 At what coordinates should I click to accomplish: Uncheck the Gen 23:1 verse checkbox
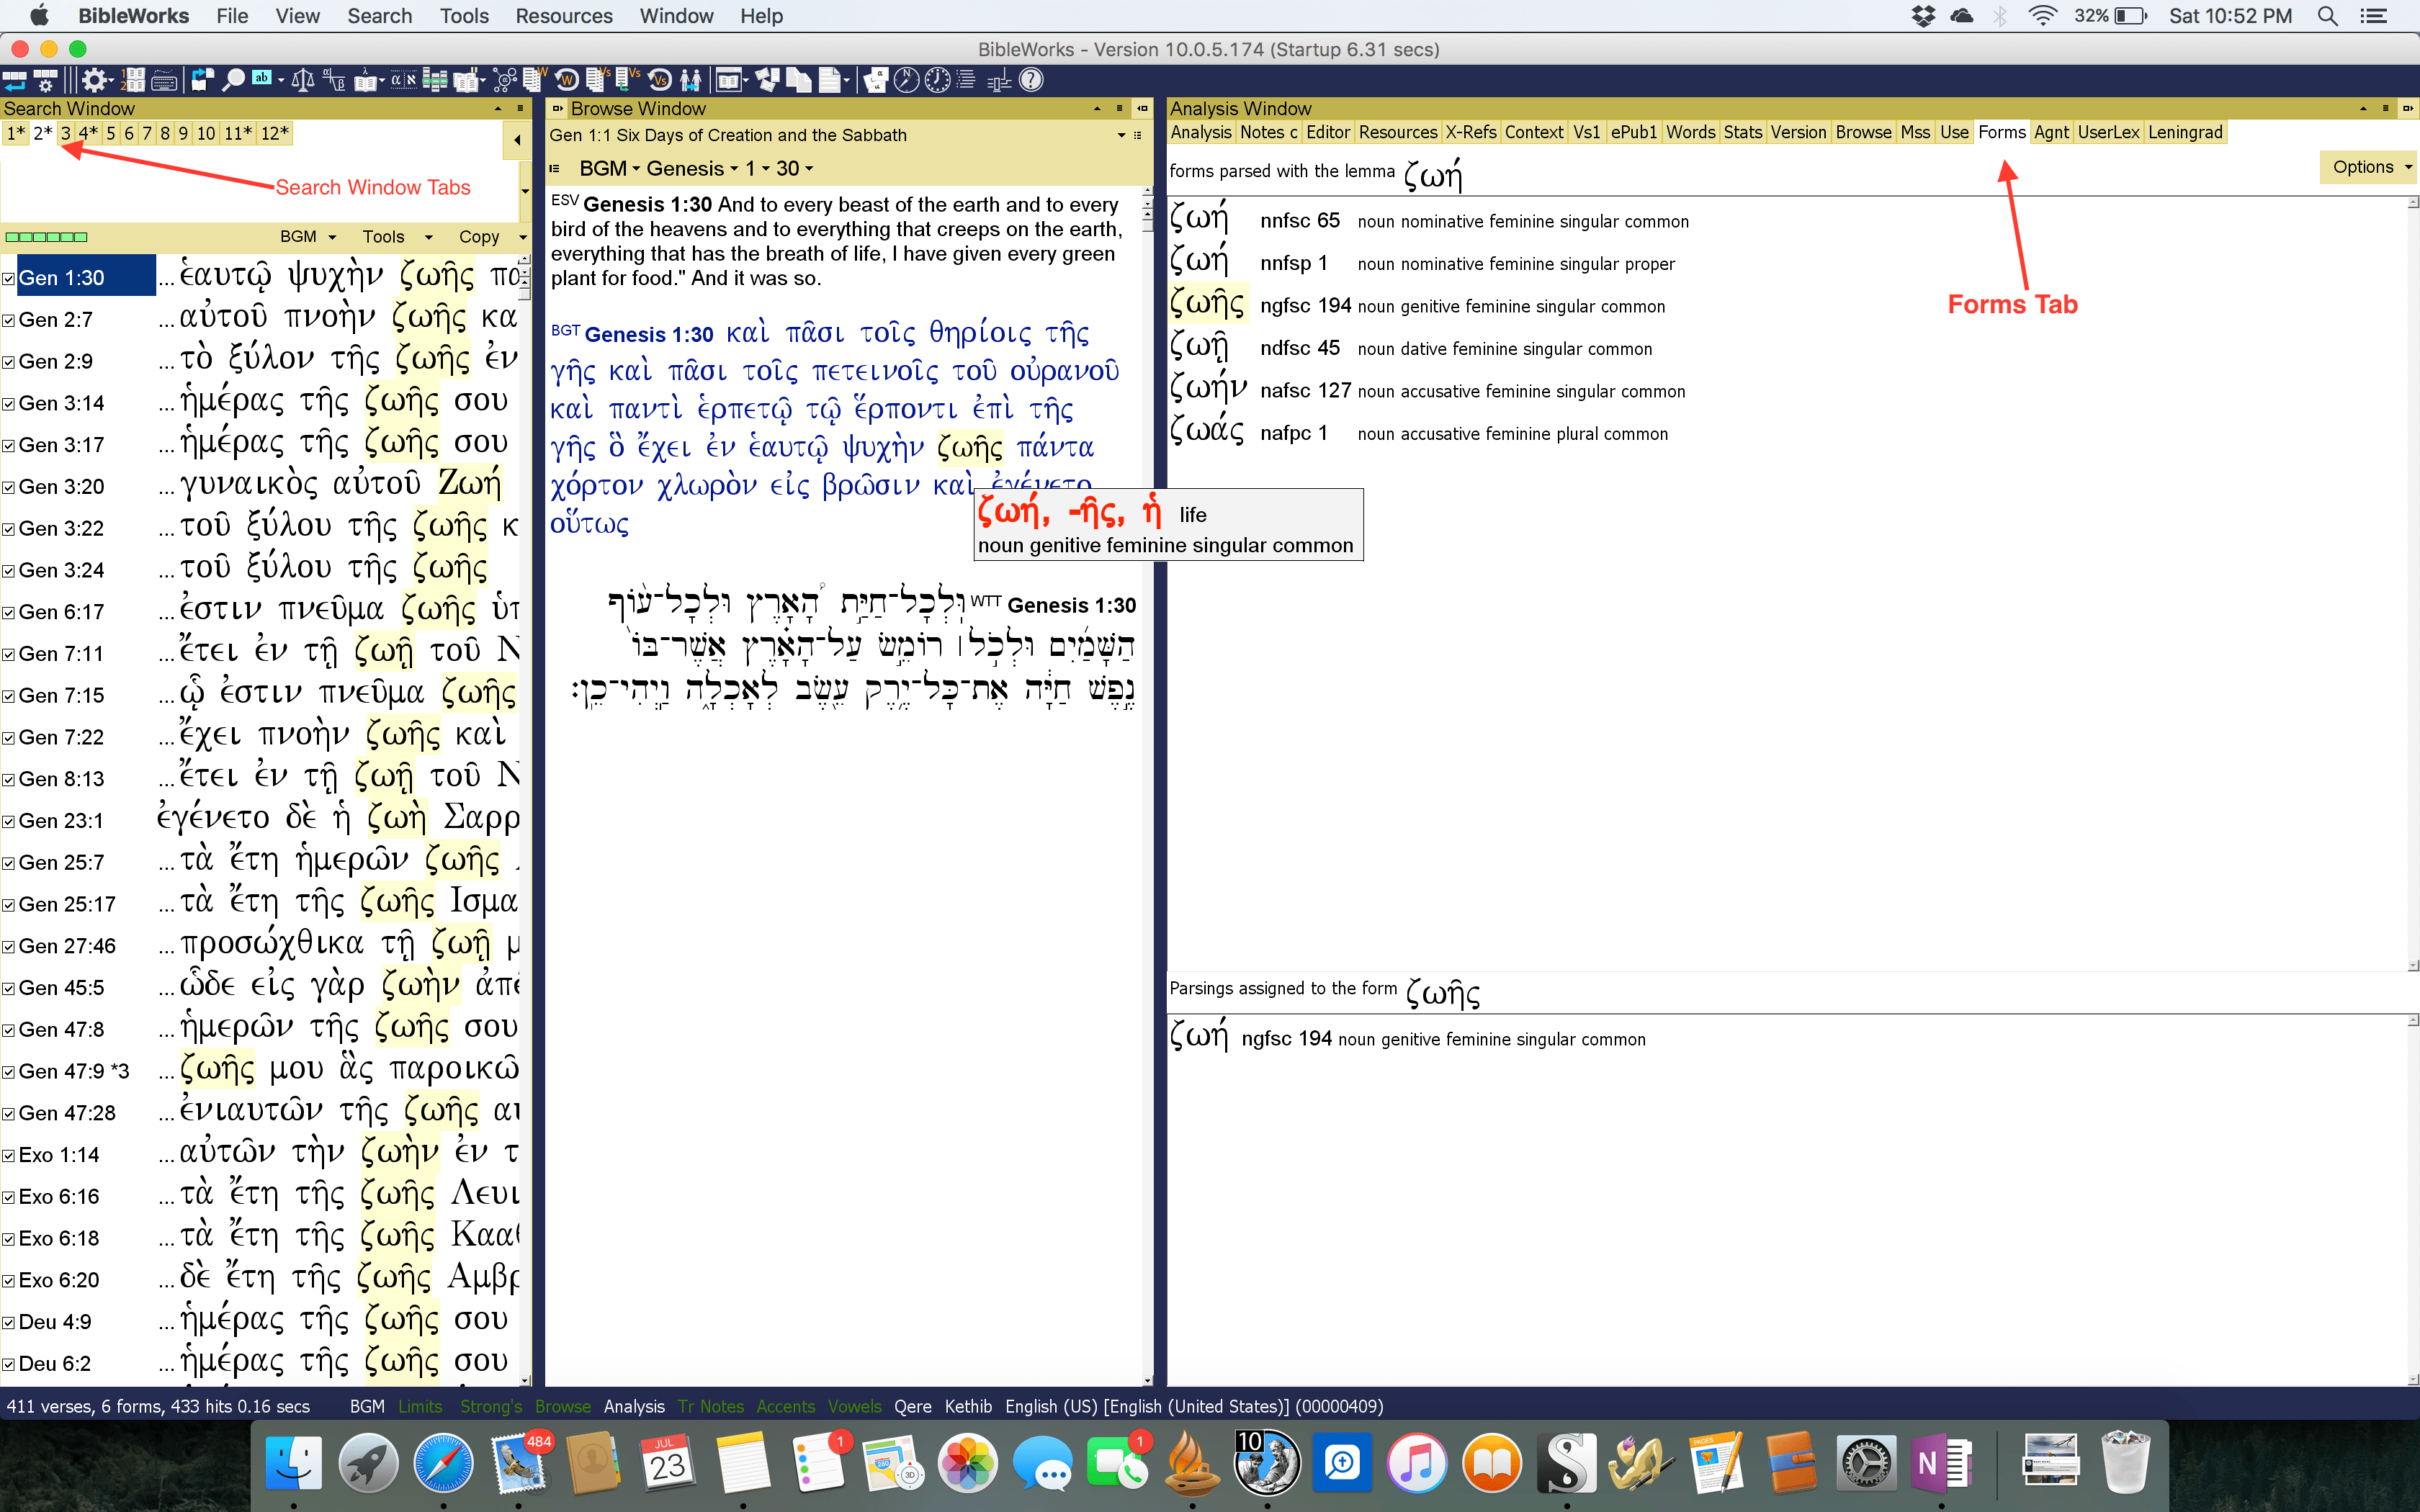pos(9,820)
